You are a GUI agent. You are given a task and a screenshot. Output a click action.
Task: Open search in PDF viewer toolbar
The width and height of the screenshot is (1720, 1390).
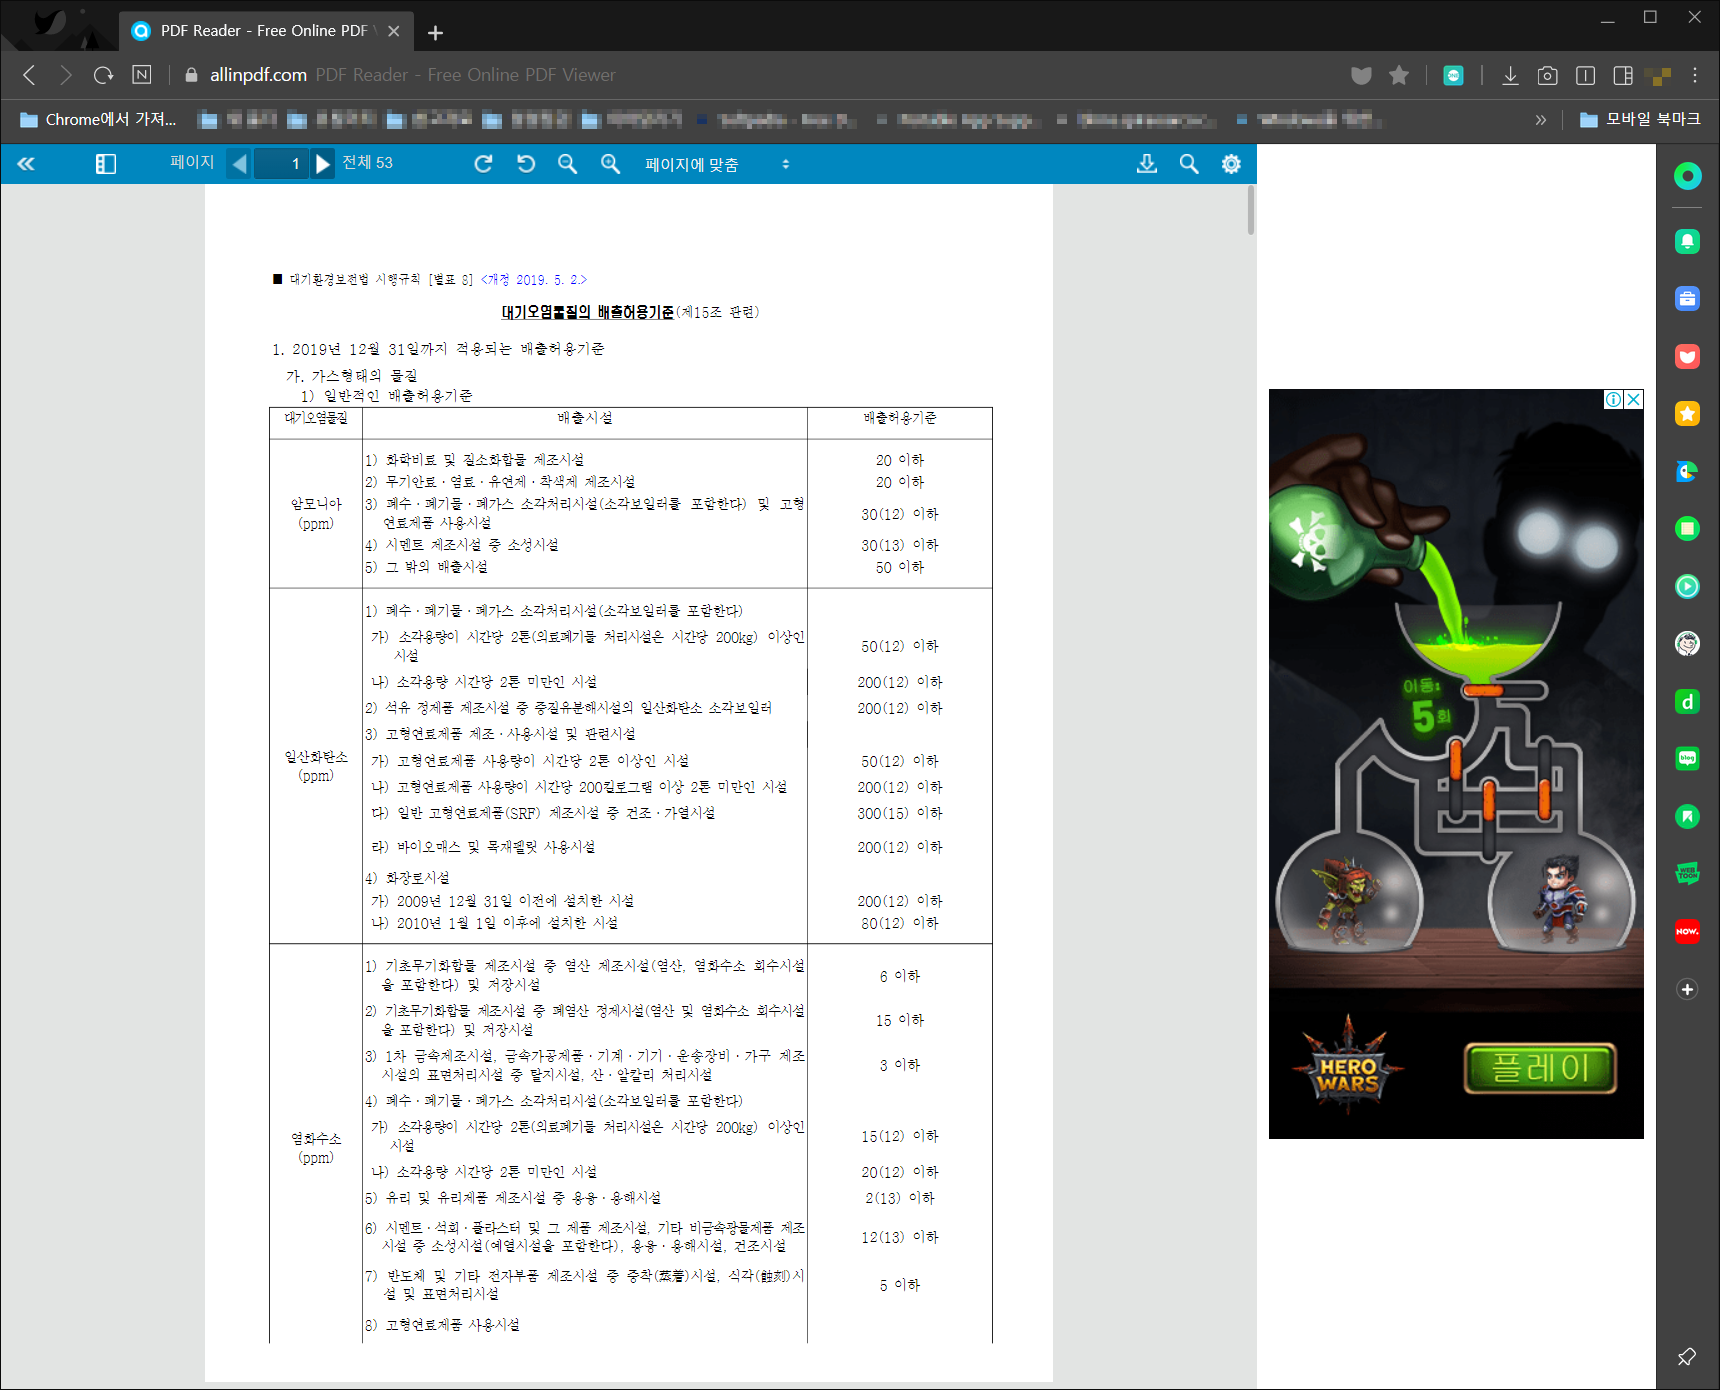pos(1189,164)
